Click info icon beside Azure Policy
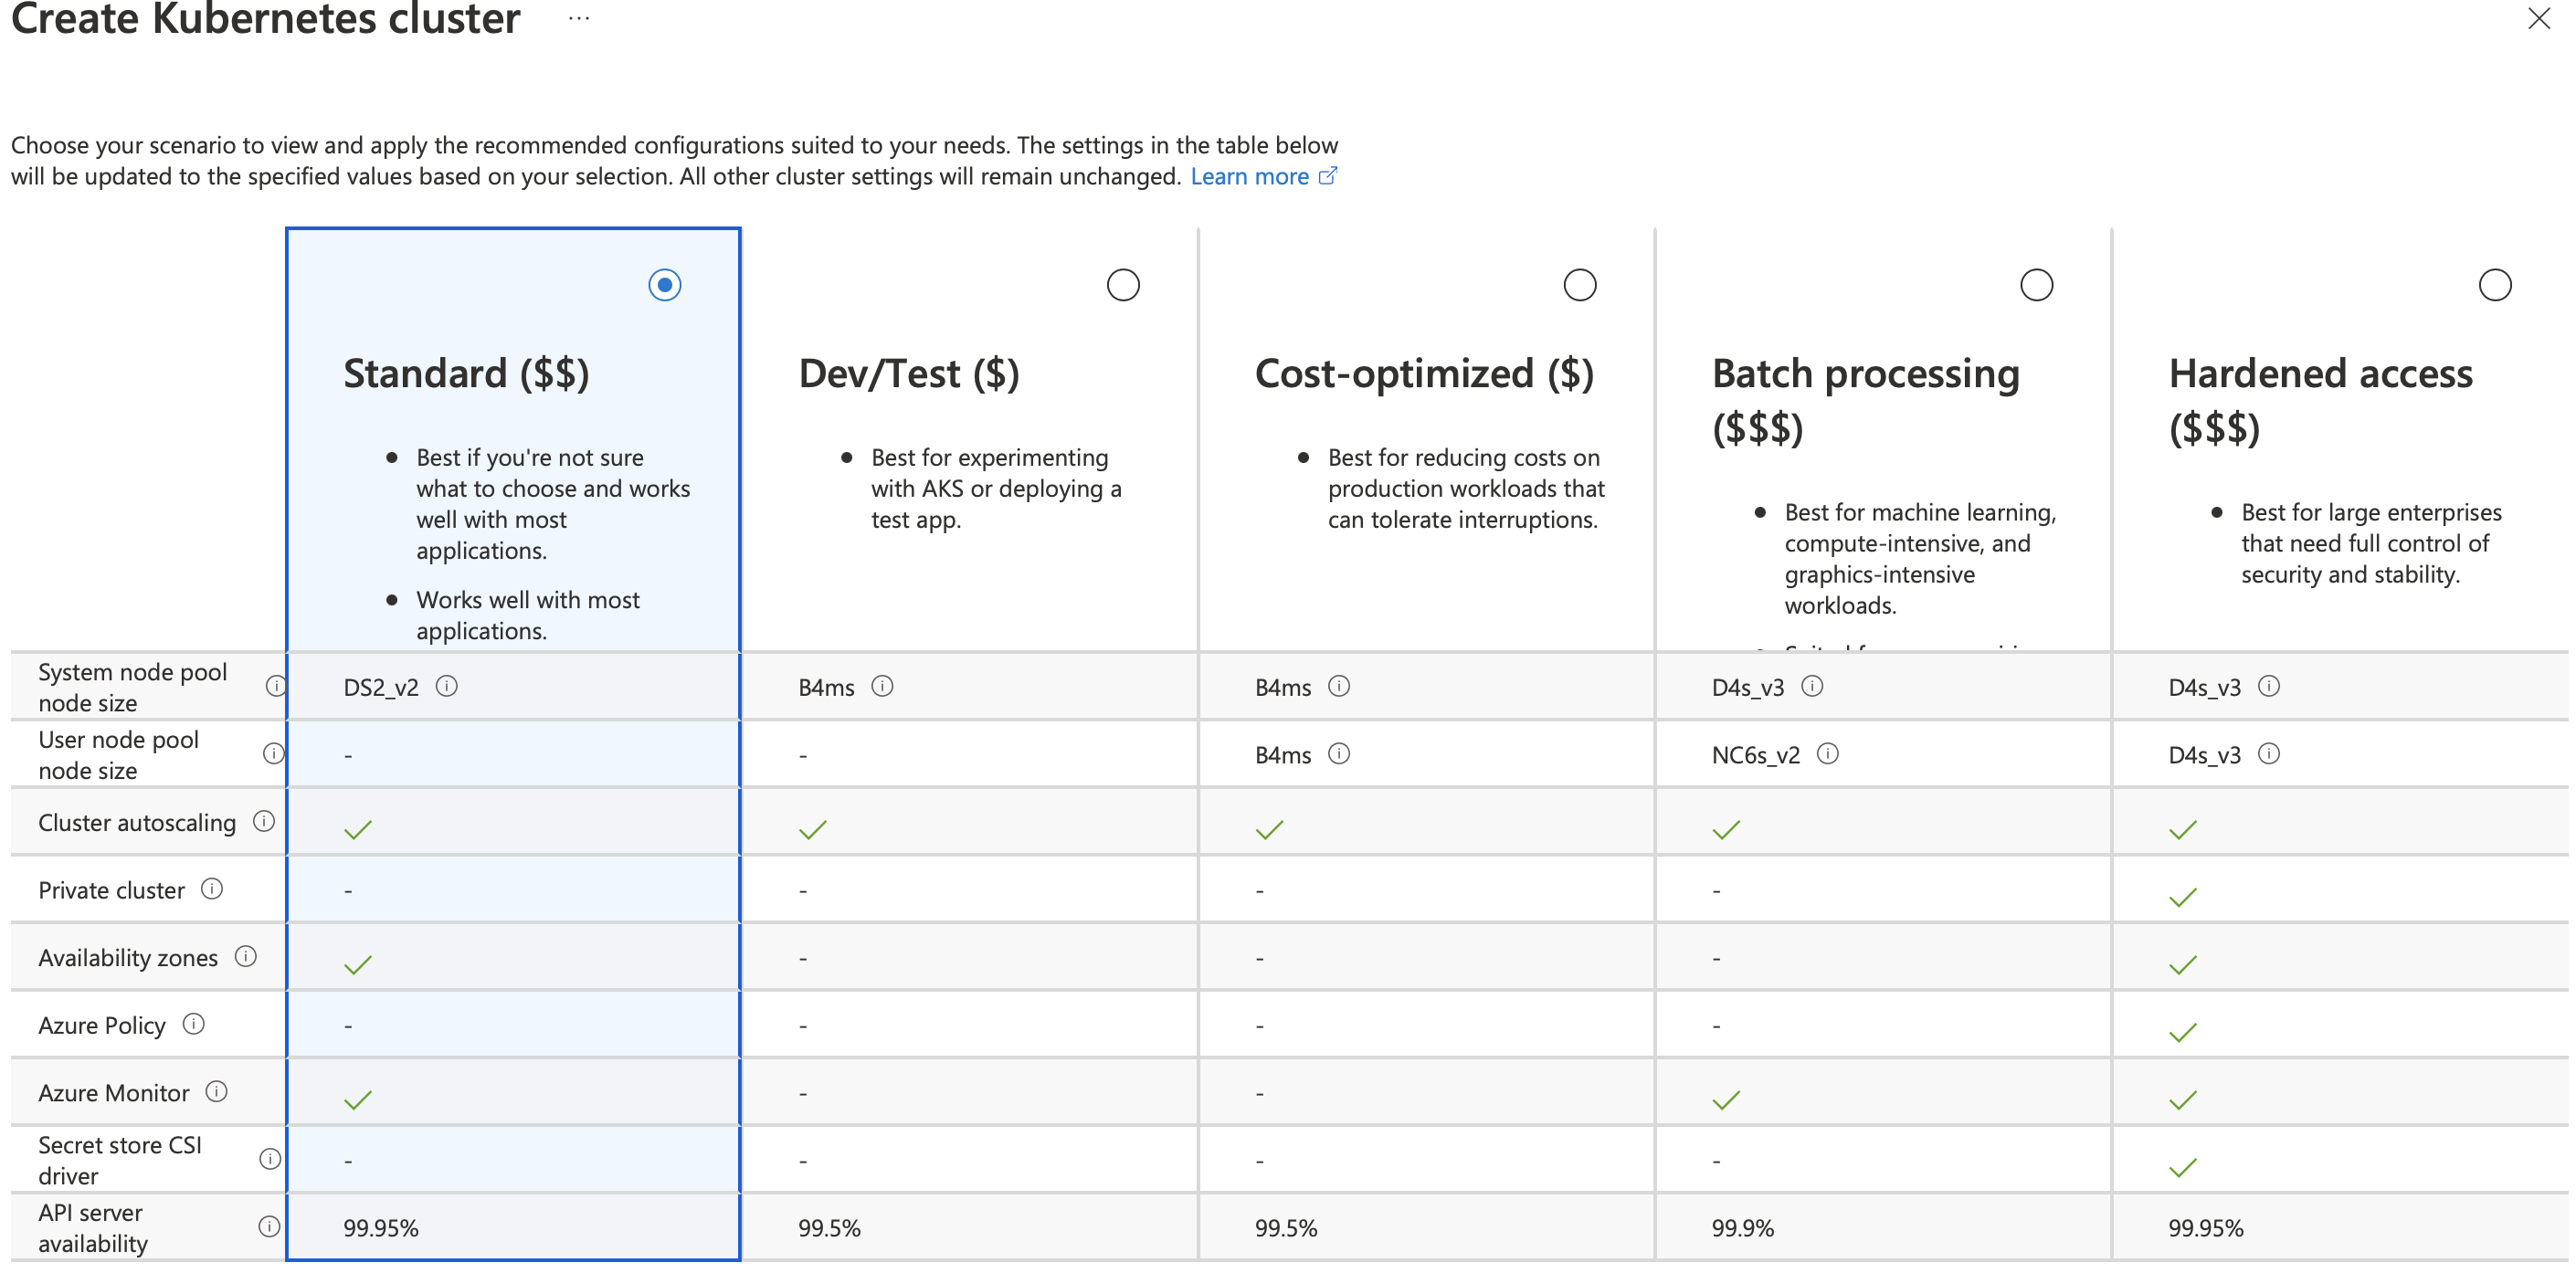This screenshot has height=1273, width=2576. 194,1024
